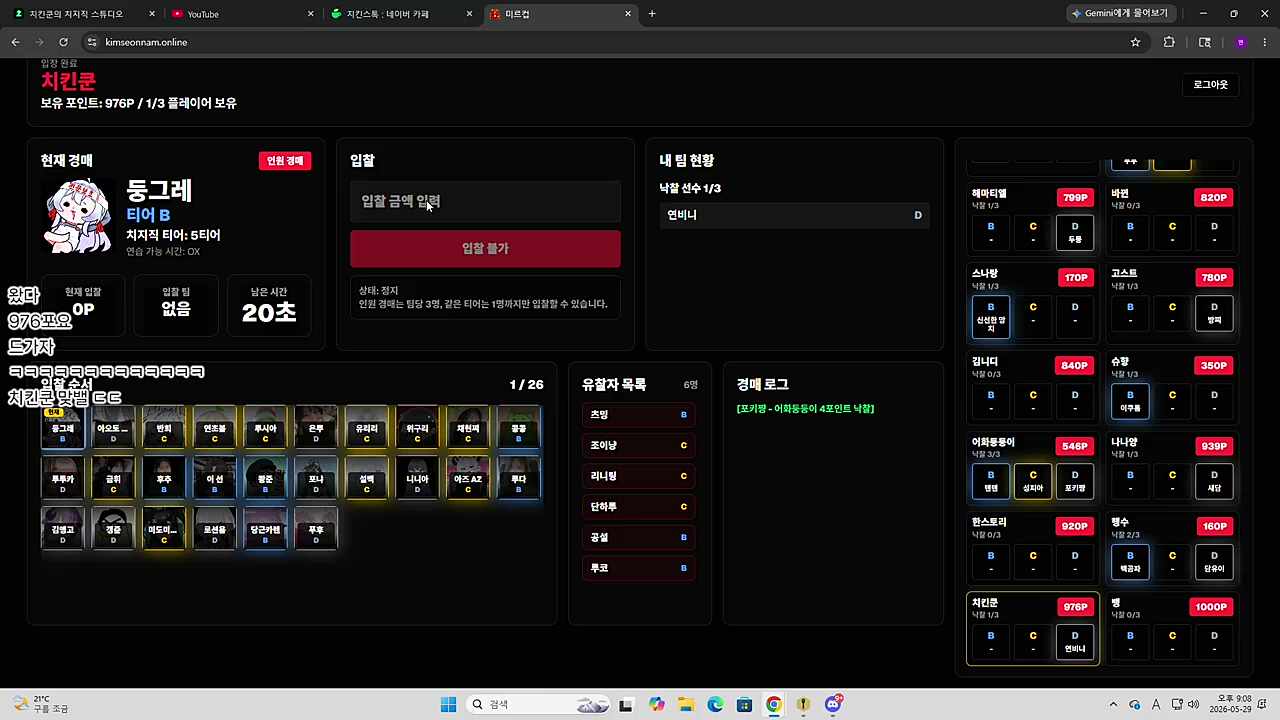
Task: Select the 루루카 player card
Action: click(x=63, y=478)
